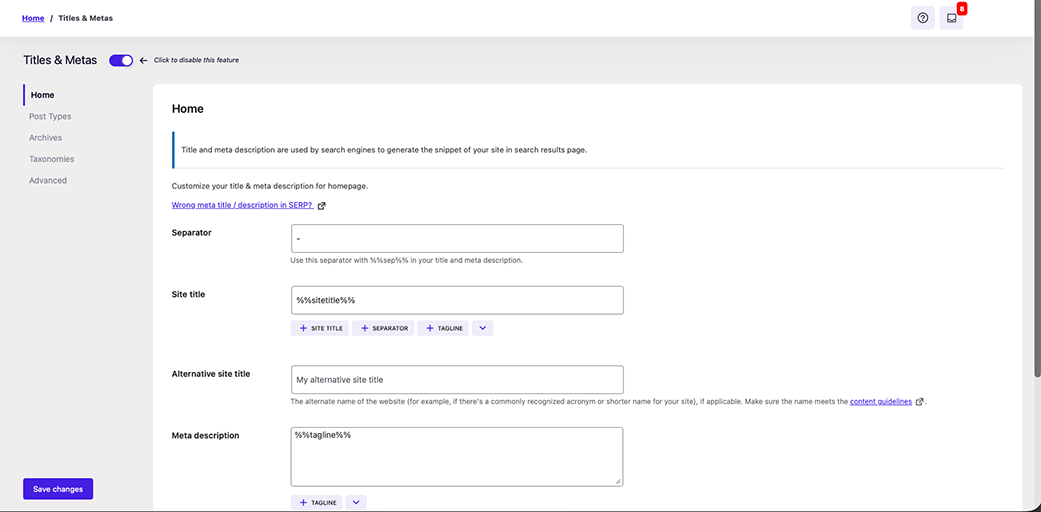Image resolution: width=1041 pixels, height=512 pixels.
Task: Expand more tags dropdown under Meta description
Action: (x=356, y=503)
